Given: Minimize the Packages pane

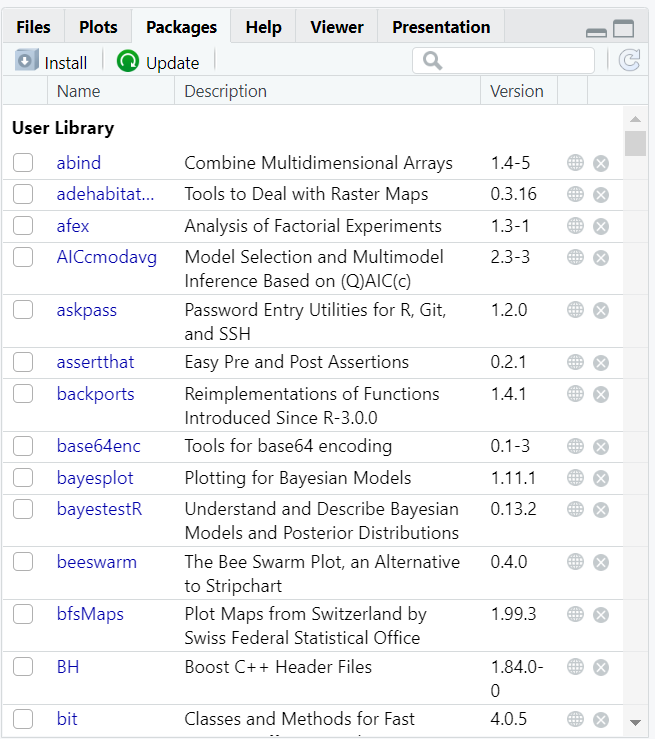Looking at the screenshot, I should pos(596,32).
